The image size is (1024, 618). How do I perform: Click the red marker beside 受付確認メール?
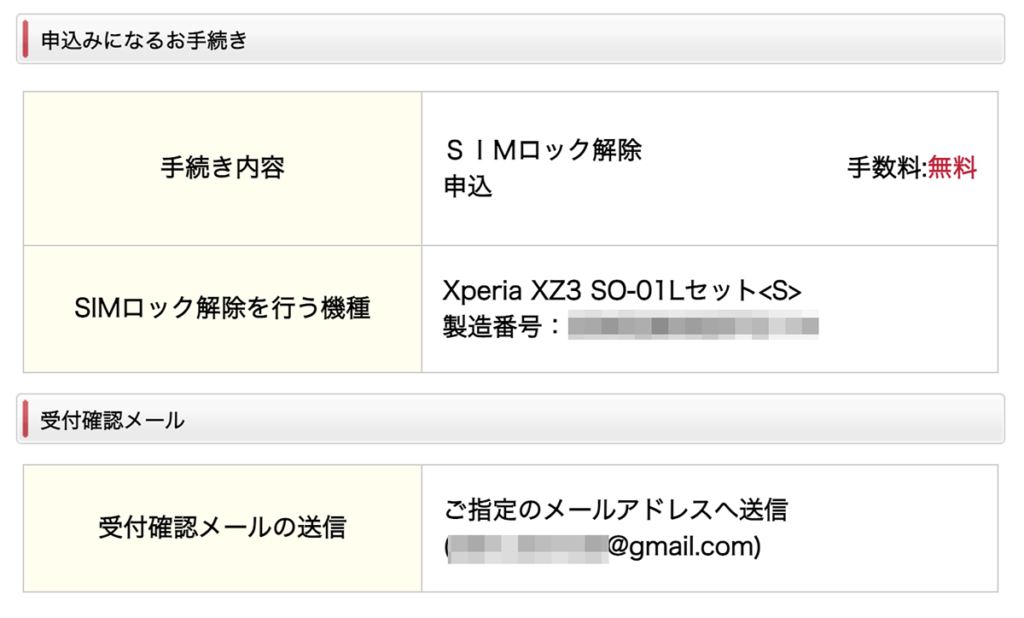click(x=25, y=419)
